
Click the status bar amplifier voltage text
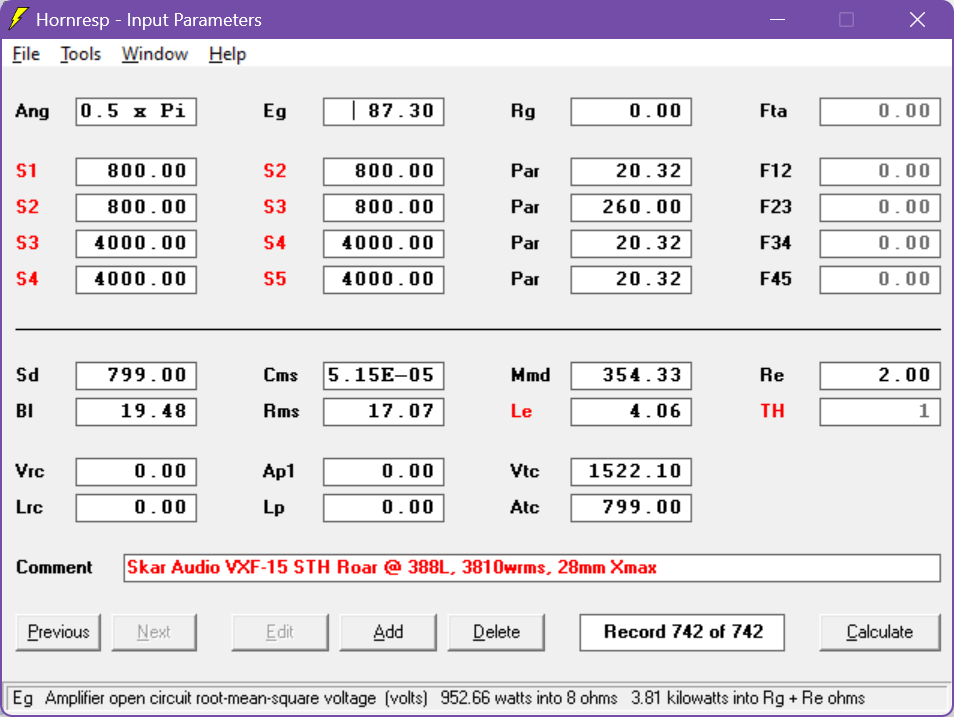438,698
